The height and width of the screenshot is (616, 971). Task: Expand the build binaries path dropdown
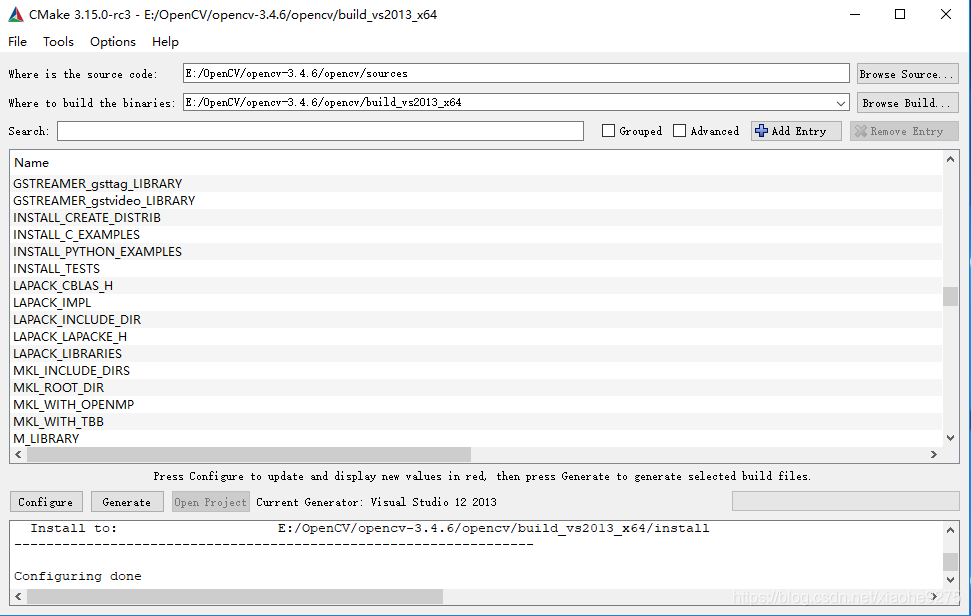click(x=840, y=103)
